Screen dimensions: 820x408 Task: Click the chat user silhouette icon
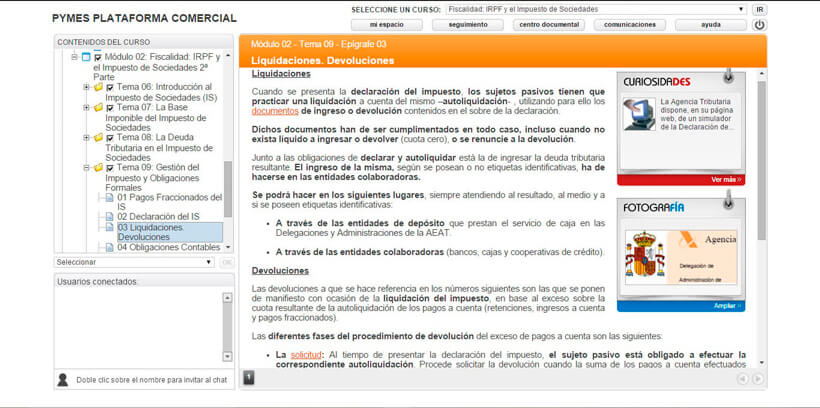tap(63, 380)
